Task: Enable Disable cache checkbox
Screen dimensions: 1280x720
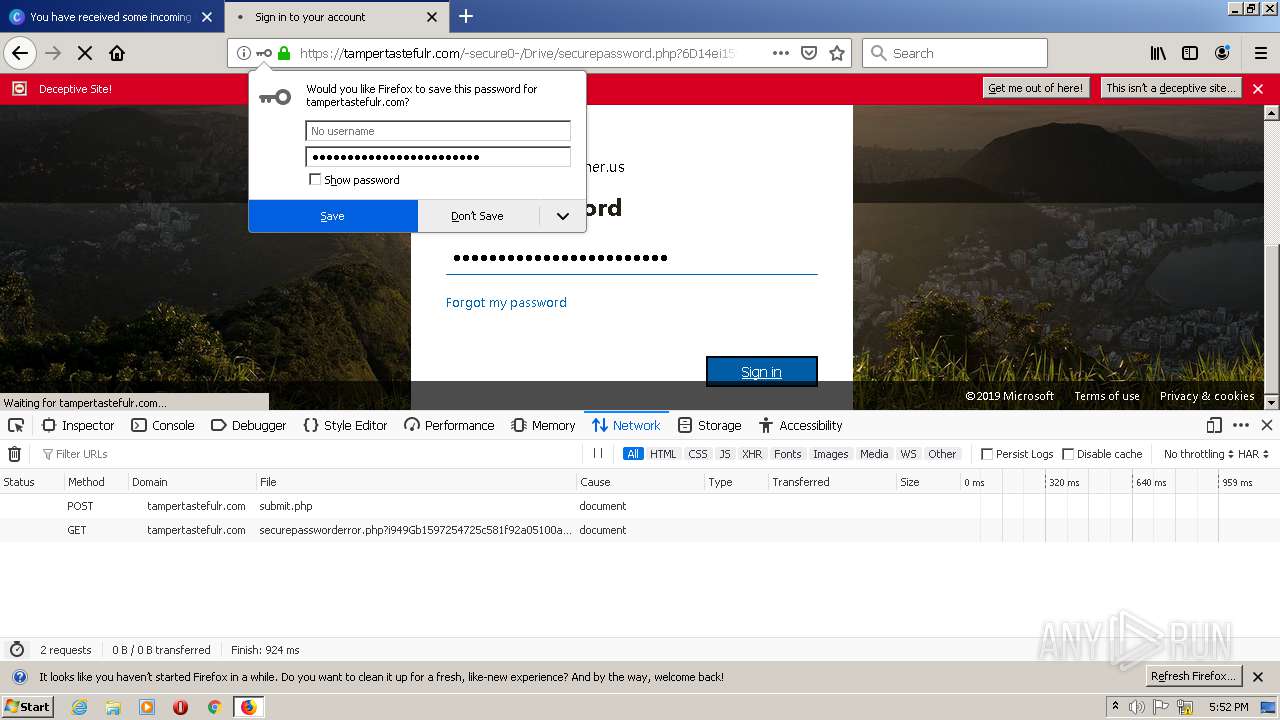Action: tap(1068, 454)
